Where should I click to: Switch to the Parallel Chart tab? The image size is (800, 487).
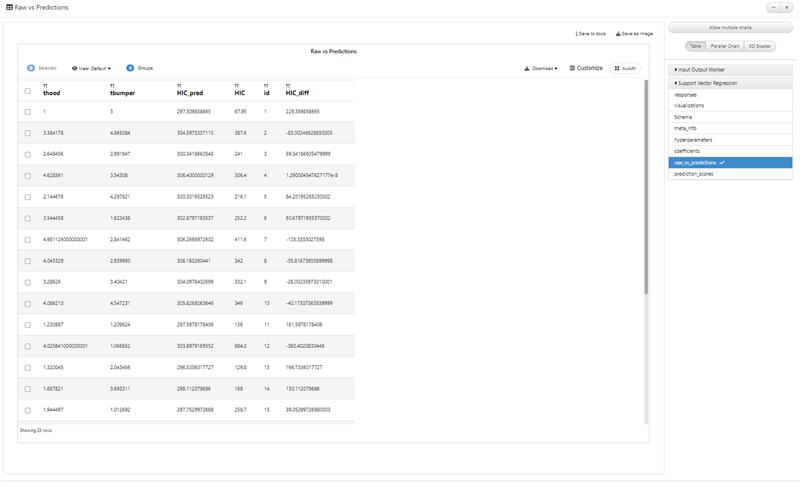724,46
